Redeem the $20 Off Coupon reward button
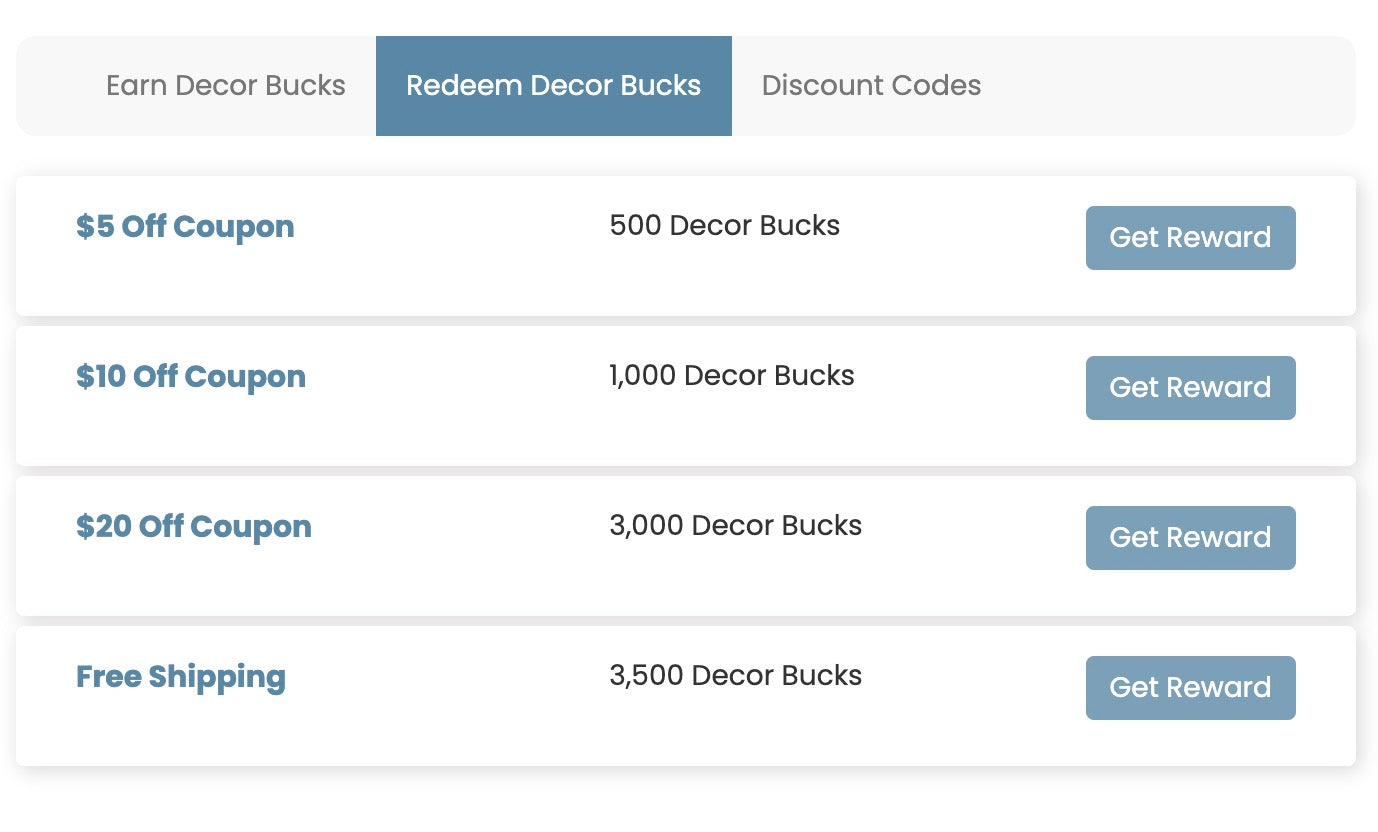This screenshot has height=832, width=1378. pyautogui.click(x=1190, y=538)
